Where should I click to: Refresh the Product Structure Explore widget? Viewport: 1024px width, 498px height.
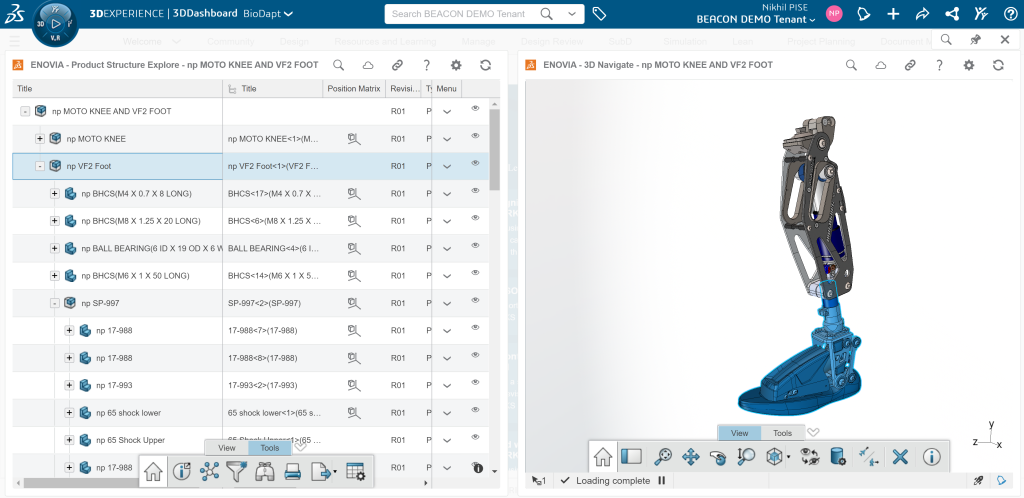485,65
